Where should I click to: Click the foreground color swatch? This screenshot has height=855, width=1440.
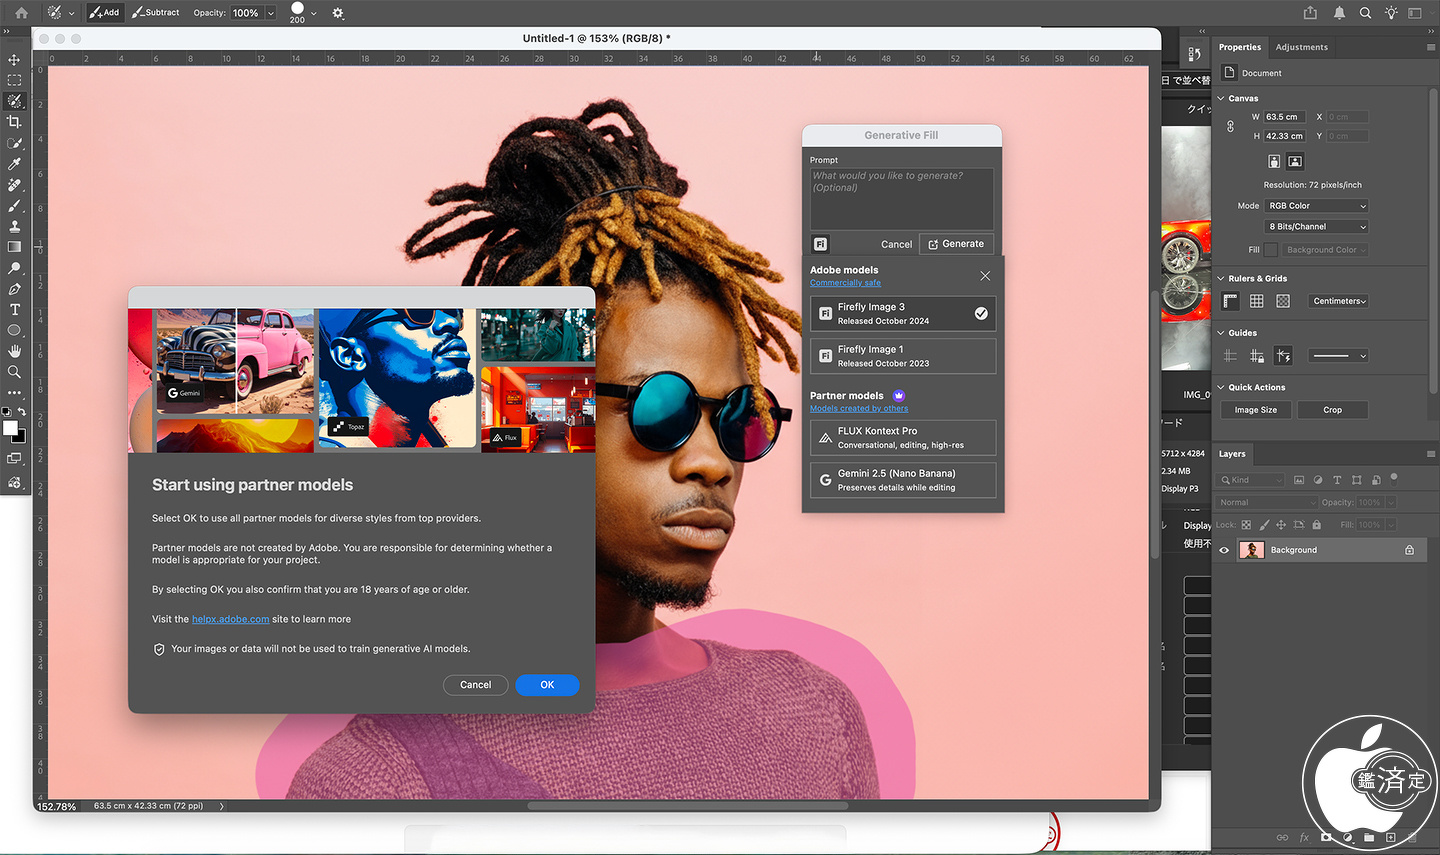coord(10,428)
